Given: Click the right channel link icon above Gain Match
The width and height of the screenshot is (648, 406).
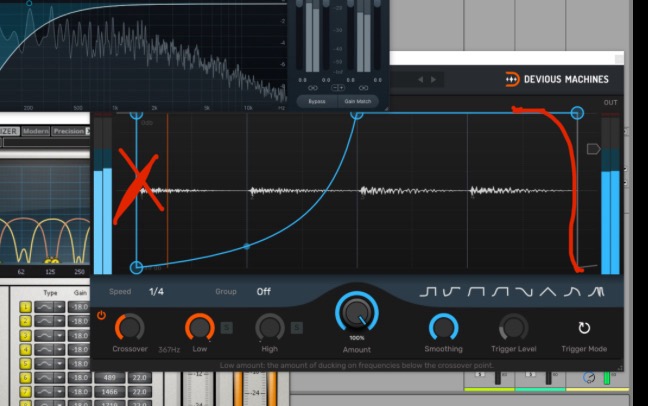Looking at the screenshot, I should pyautogui.click(x=363, y=88).
